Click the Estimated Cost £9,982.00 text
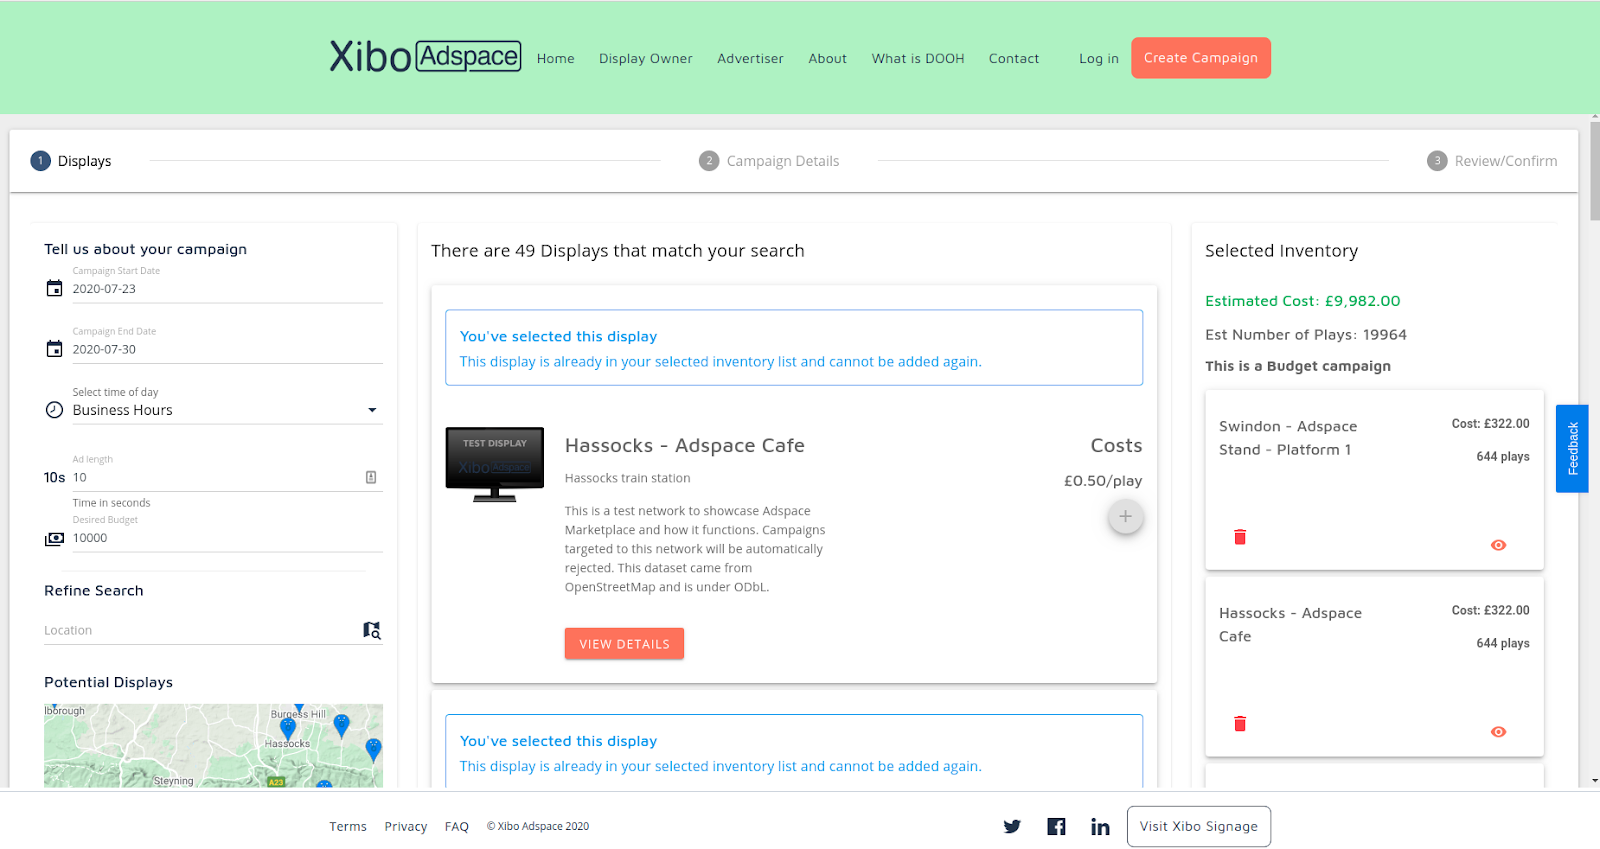The height and width of the screenshot is (849, 1600). [1302, 300]
